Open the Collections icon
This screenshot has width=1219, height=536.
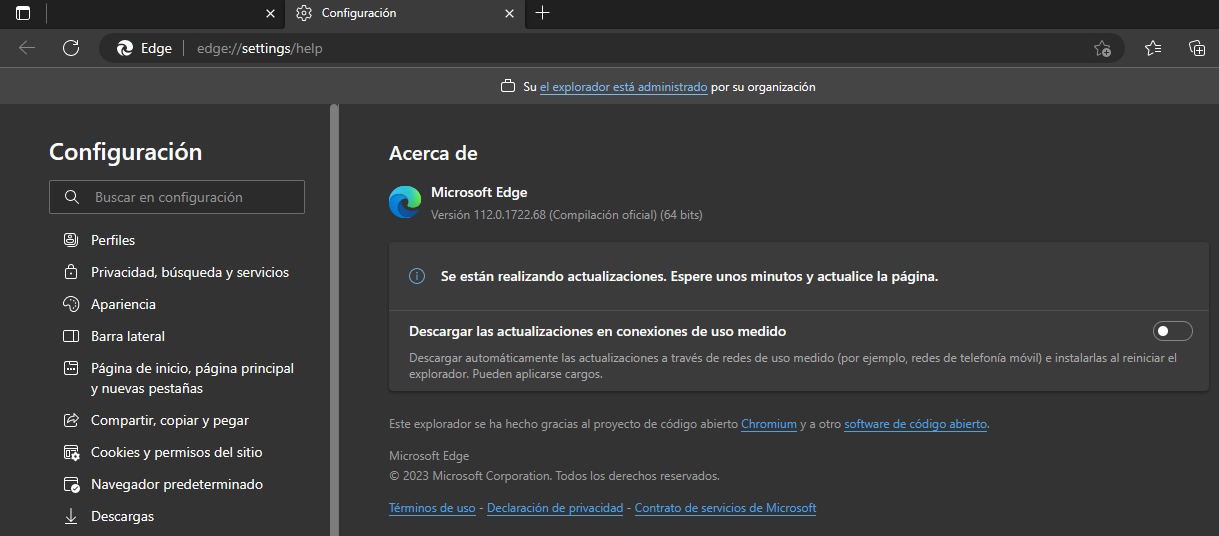click(1197, 48)
